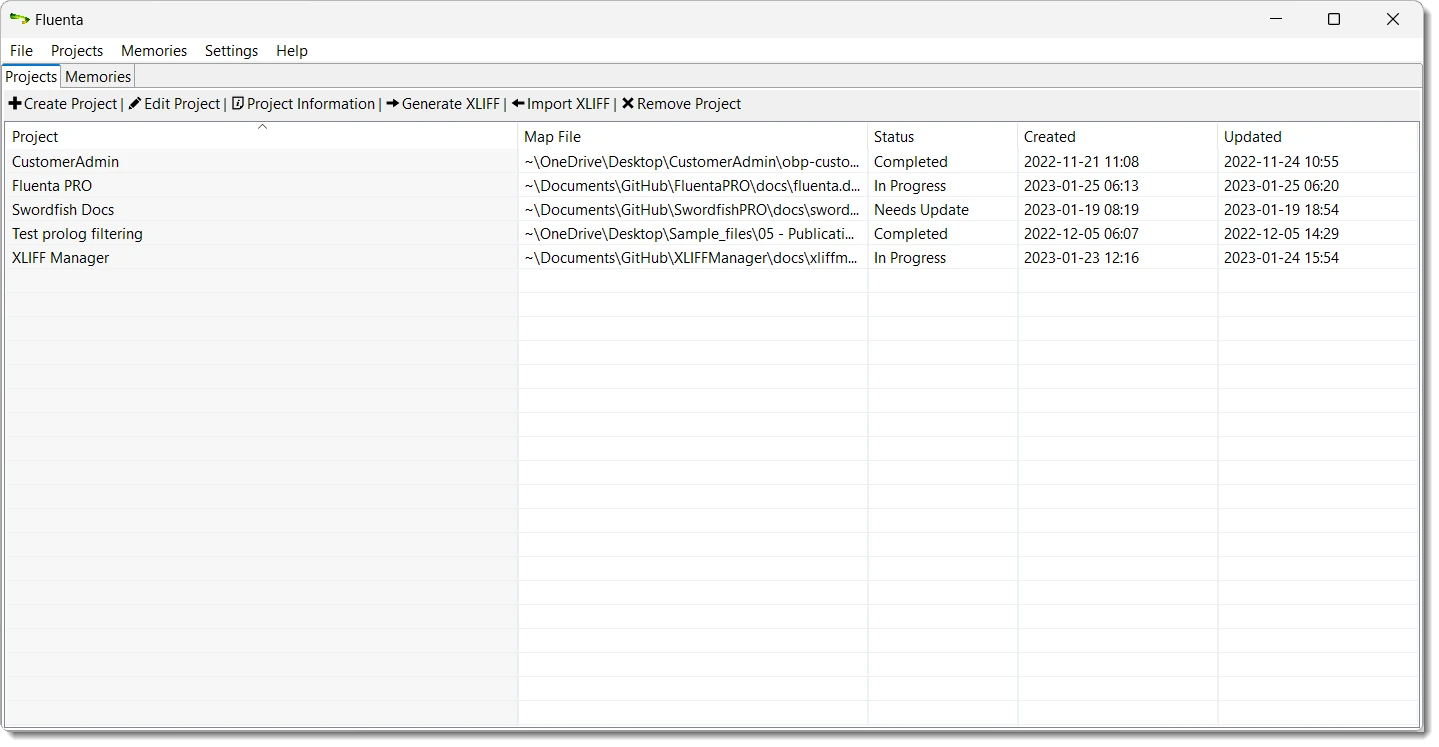Screen dimensions: 1439x747
Task: Click Completed status of Test prolog filtering
Action: pos(910,234)
